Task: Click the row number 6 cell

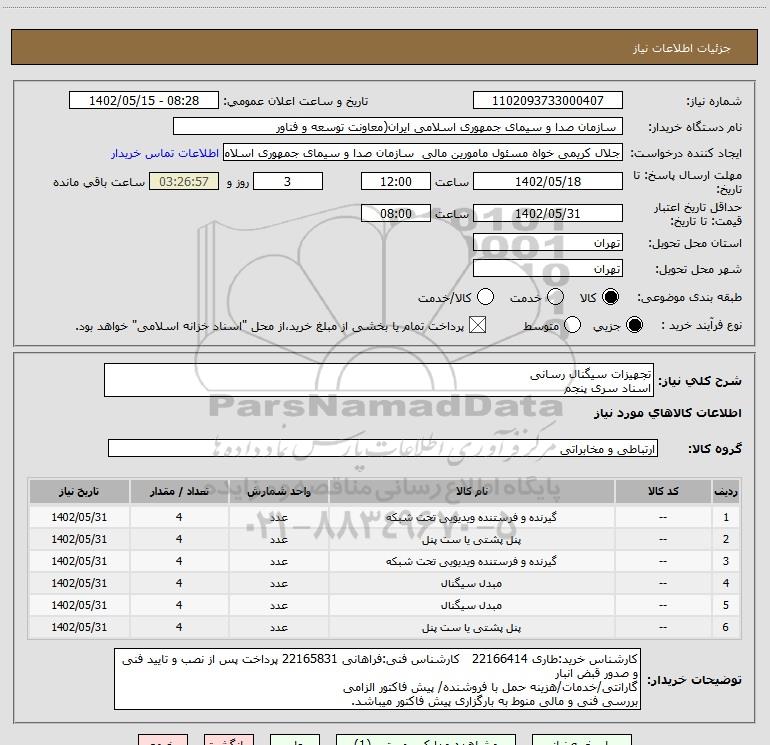Action: pyautogui.click(x=726, y=628)
